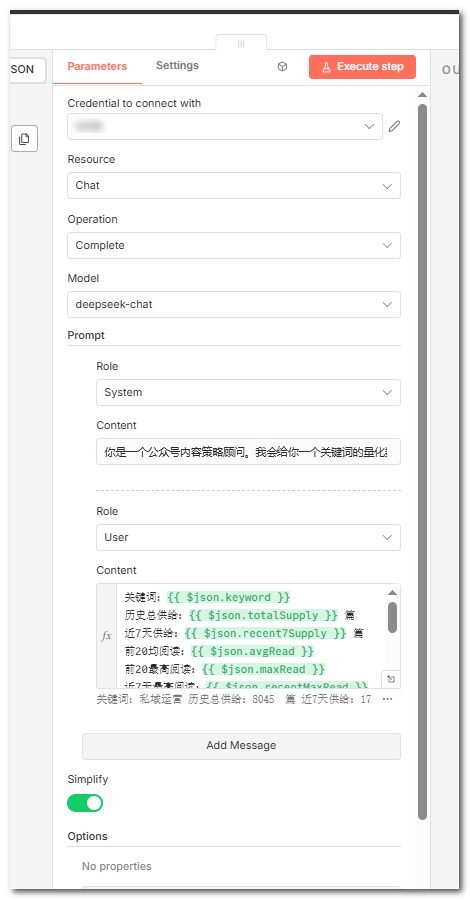Viewport: 470px width, 900px height.
Task: Toggle the Simplify switch off
Action: (85, 802)
